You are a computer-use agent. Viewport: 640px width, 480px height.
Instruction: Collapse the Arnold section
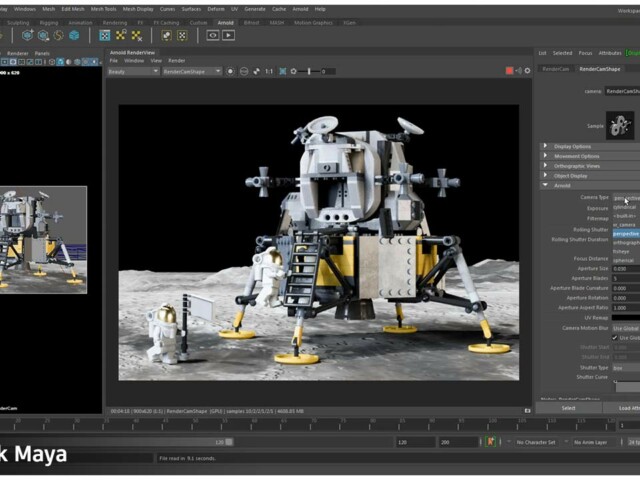pos(562,185)
